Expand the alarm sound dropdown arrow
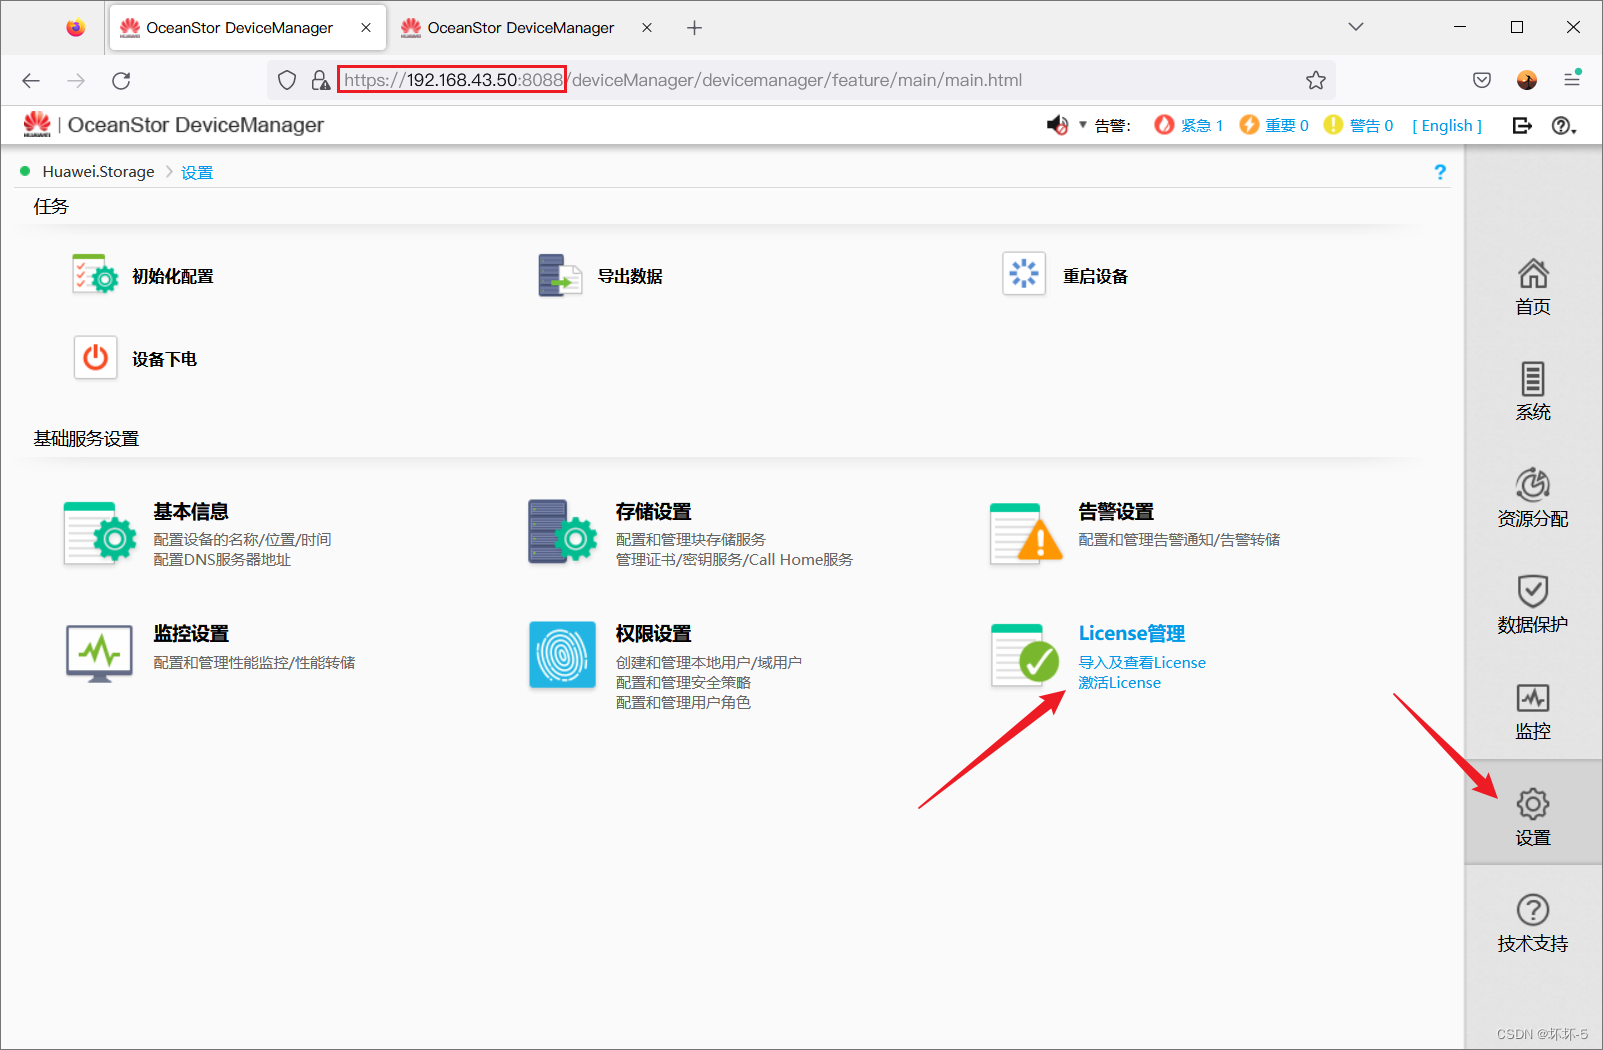 tap(1082, 125)
